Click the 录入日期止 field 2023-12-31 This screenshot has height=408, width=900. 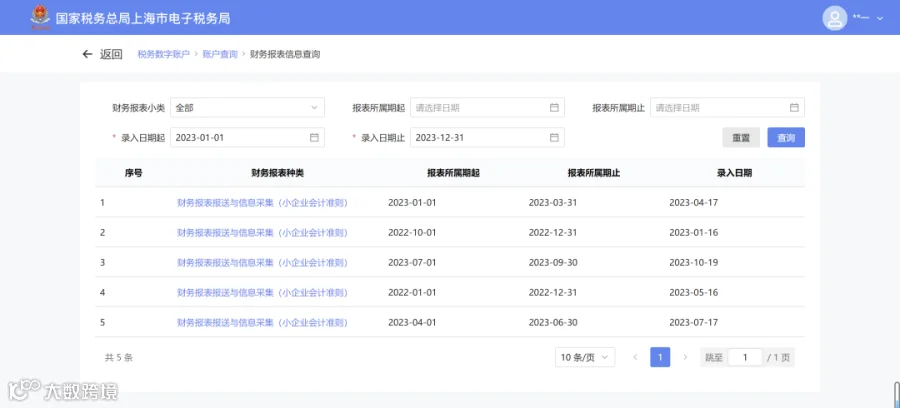pos(487,137)
